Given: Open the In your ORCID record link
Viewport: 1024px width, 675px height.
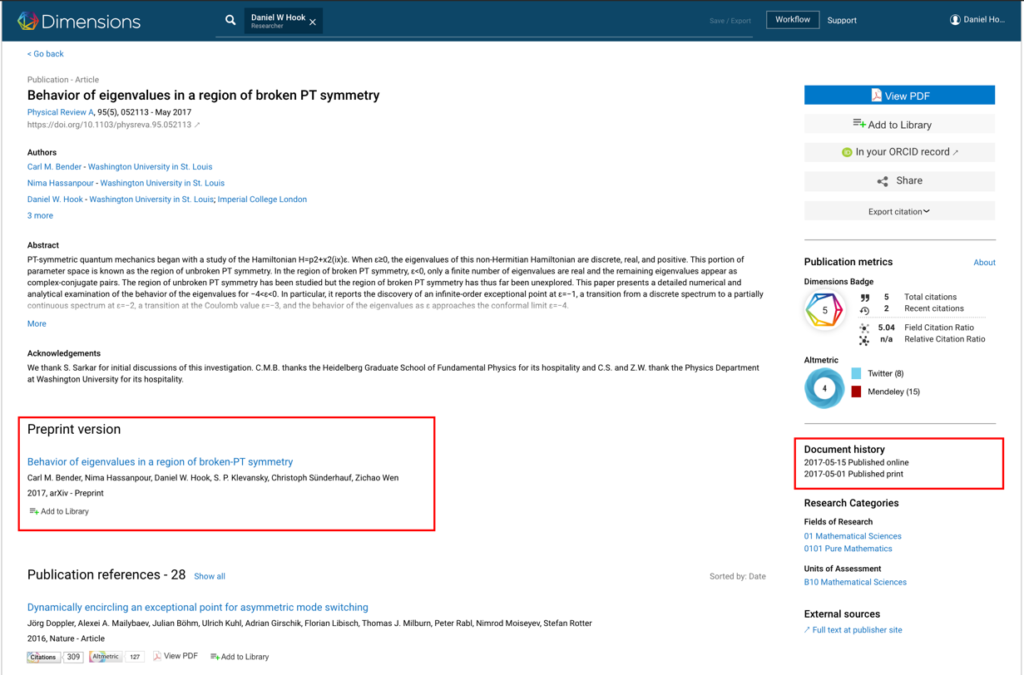Looking at the screenshot, I should tap(899, 152).
